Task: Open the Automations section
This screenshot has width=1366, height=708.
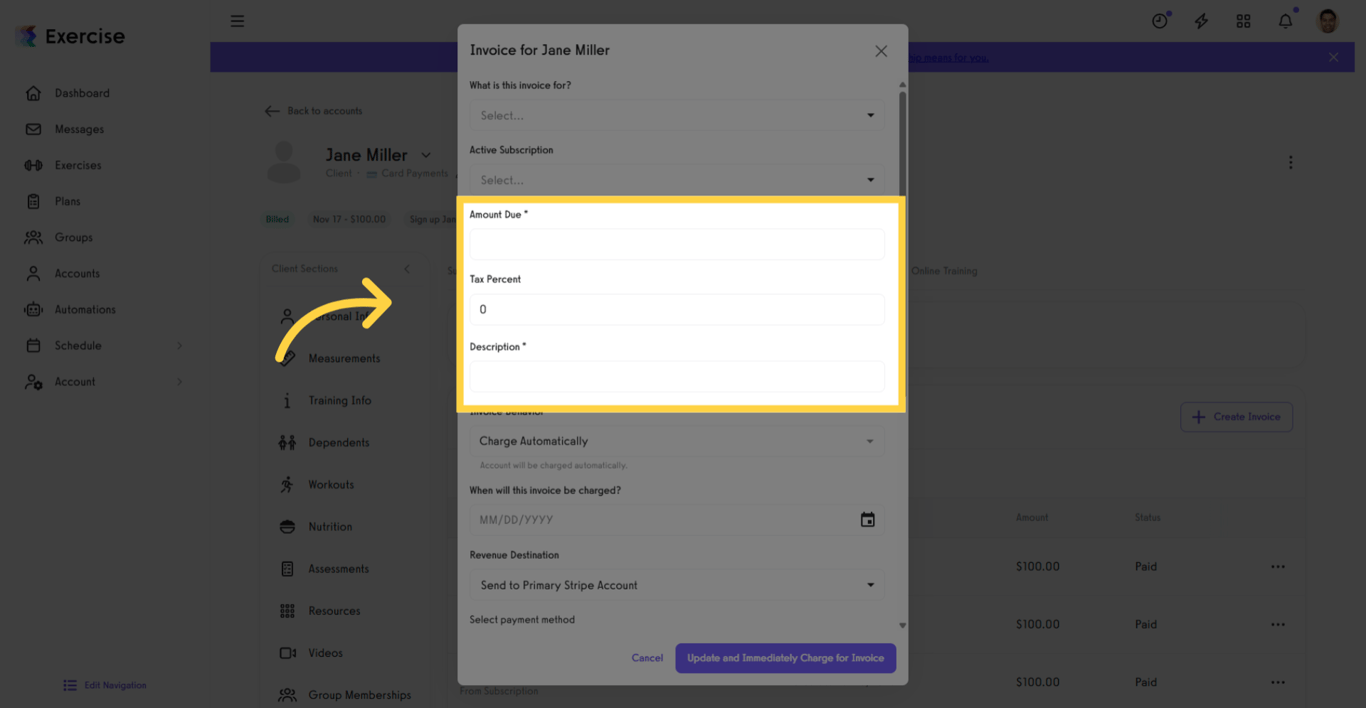Action: point(35,309)
